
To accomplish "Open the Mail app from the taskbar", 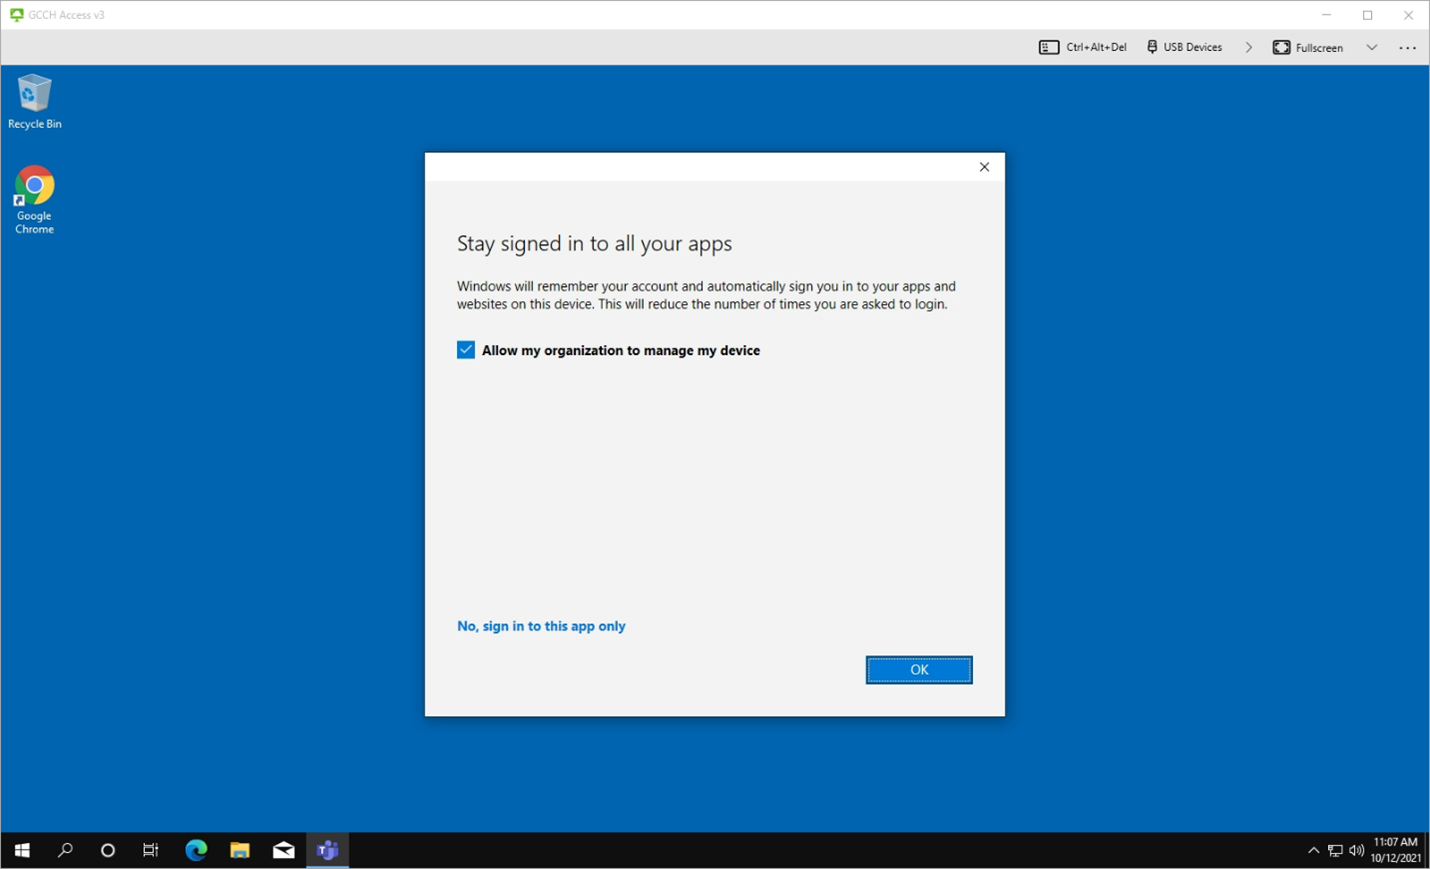I will (283, 850).
